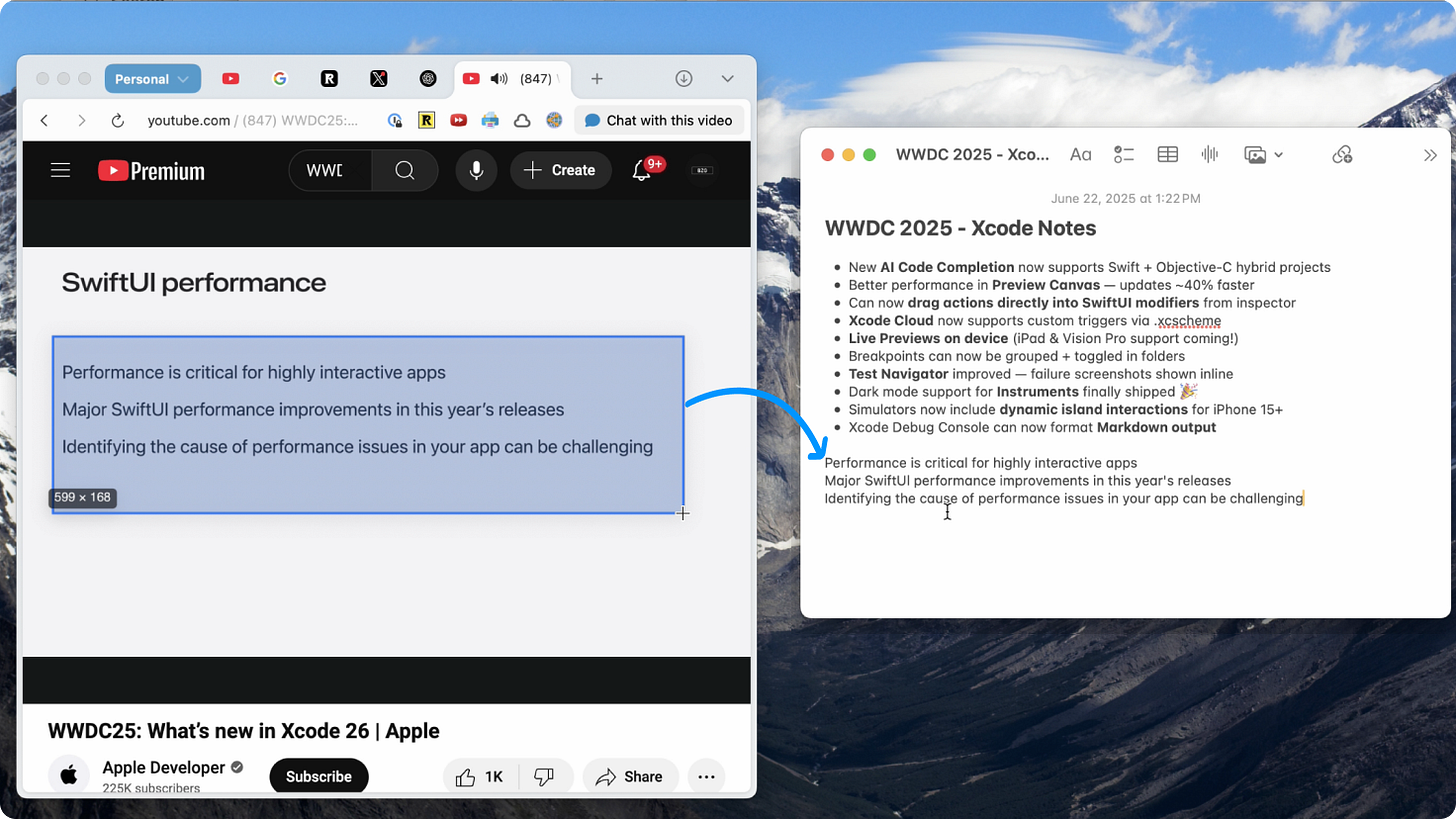Open the Aa text format menu in Notes

(x=1080, y=155)
